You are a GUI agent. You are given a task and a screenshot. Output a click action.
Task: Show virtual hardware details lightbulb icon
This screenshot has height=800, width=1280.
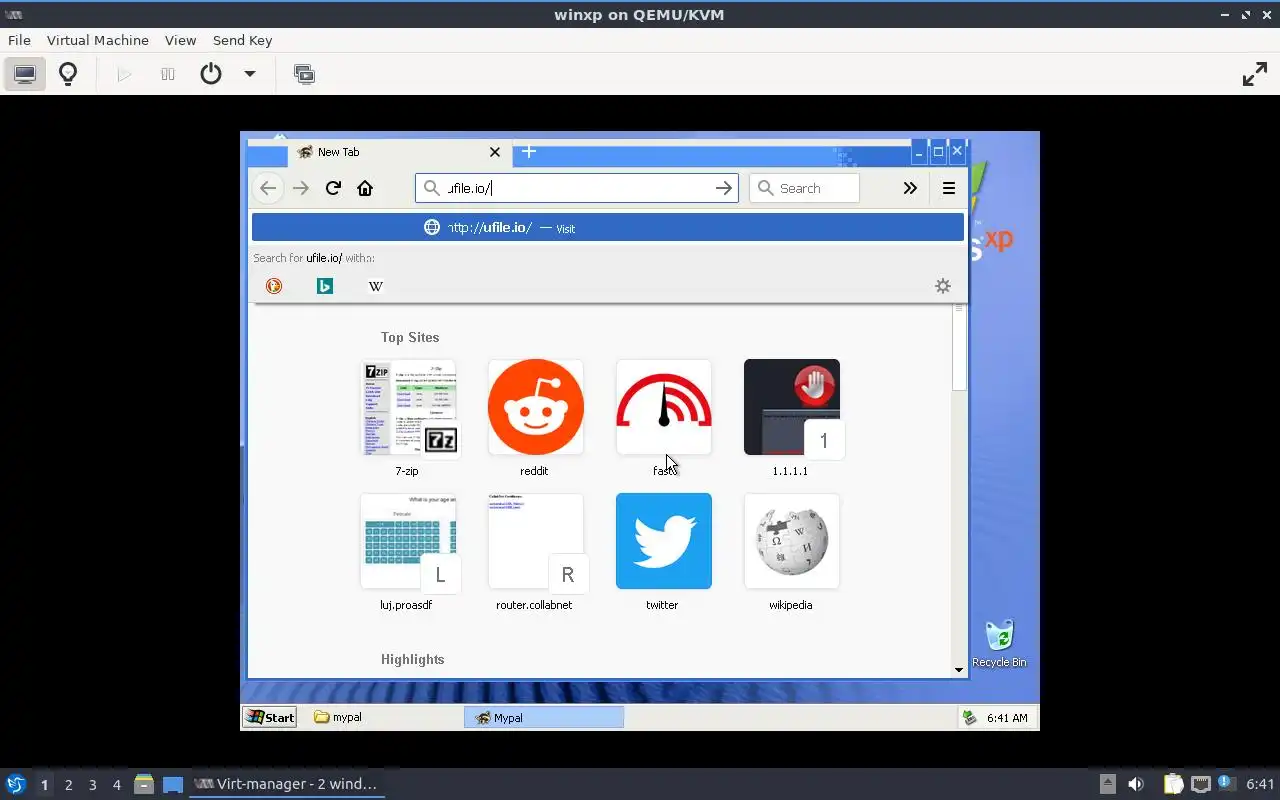pyautogui.click(x=68, y=74)
